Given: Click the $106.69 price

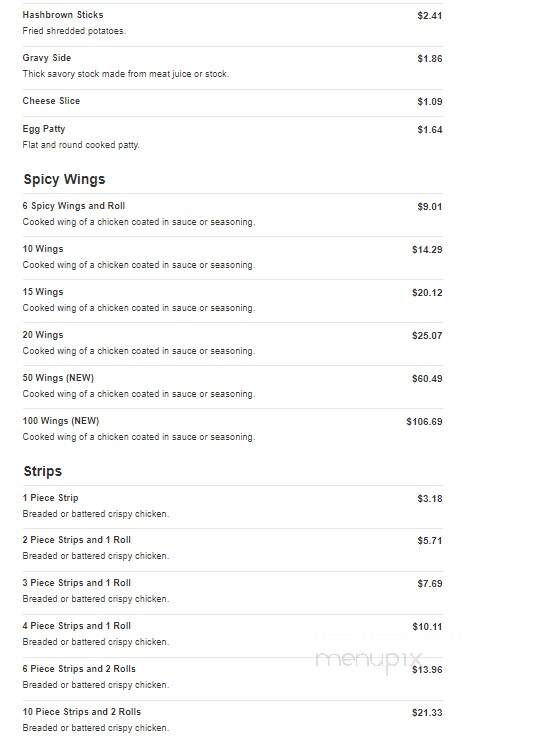Looking at the screenshot, I should [x=424, y=422].
